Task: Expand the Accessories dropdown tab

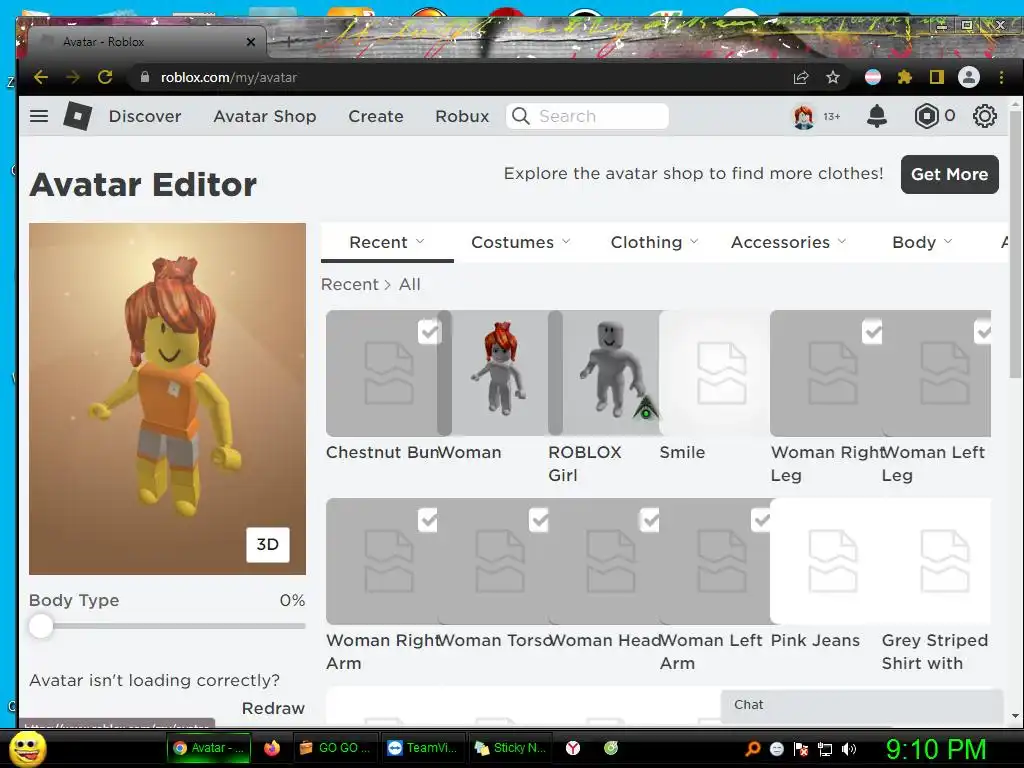Action: tap(788, 242)
